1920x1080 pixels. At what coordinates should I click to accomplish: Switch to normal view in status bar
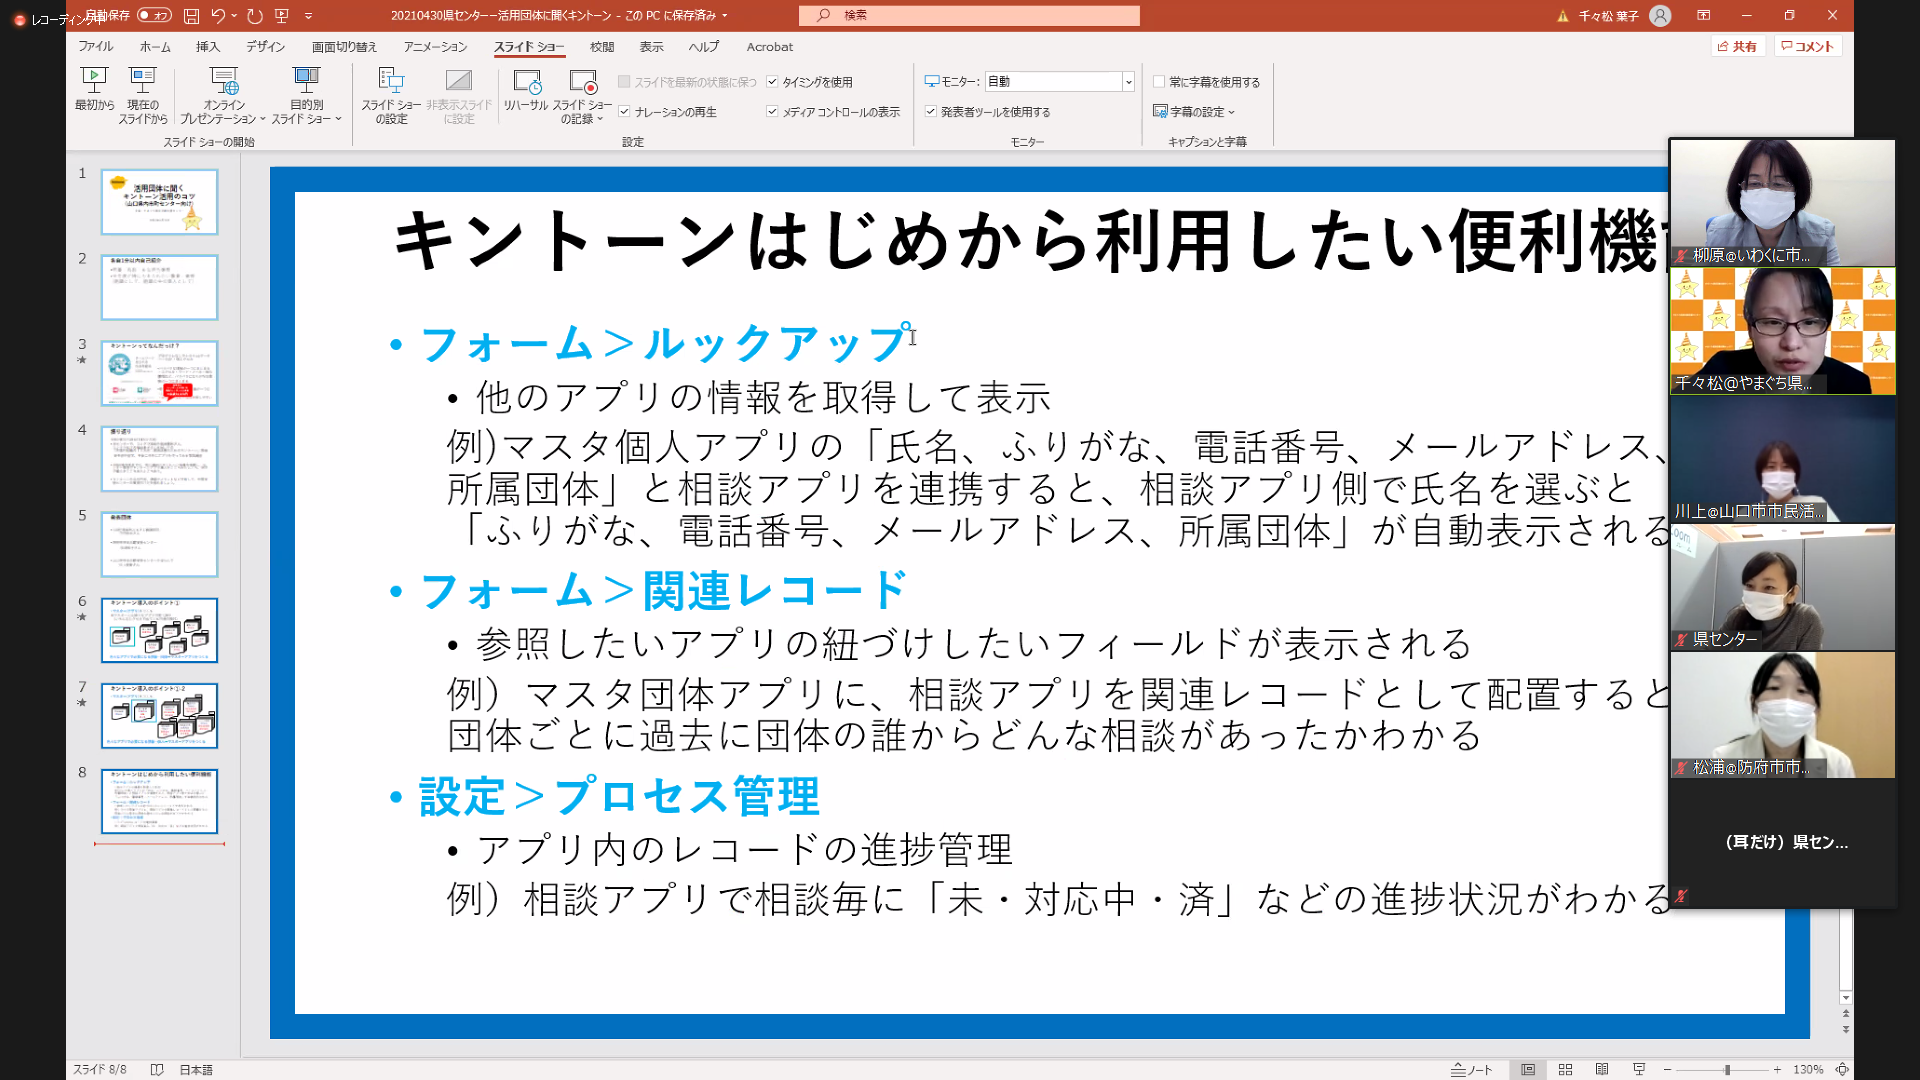coord(1528,1069)
